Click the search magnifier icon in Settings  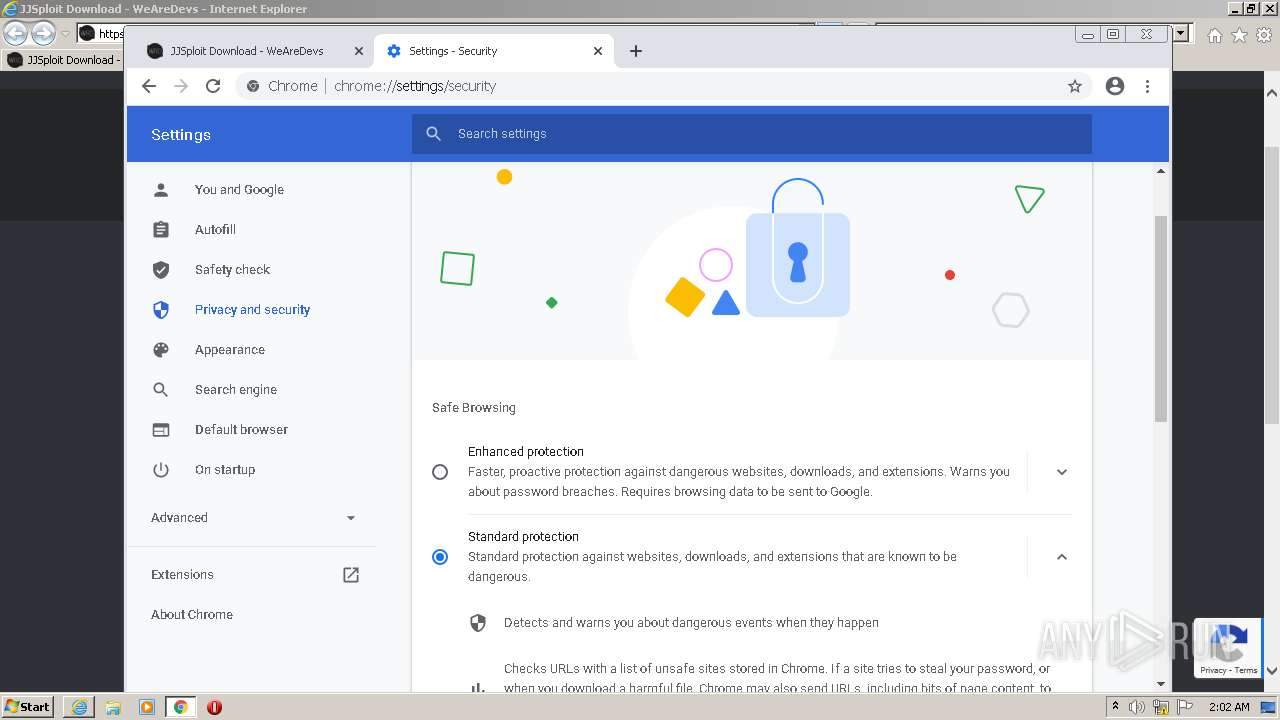(433, 134)
